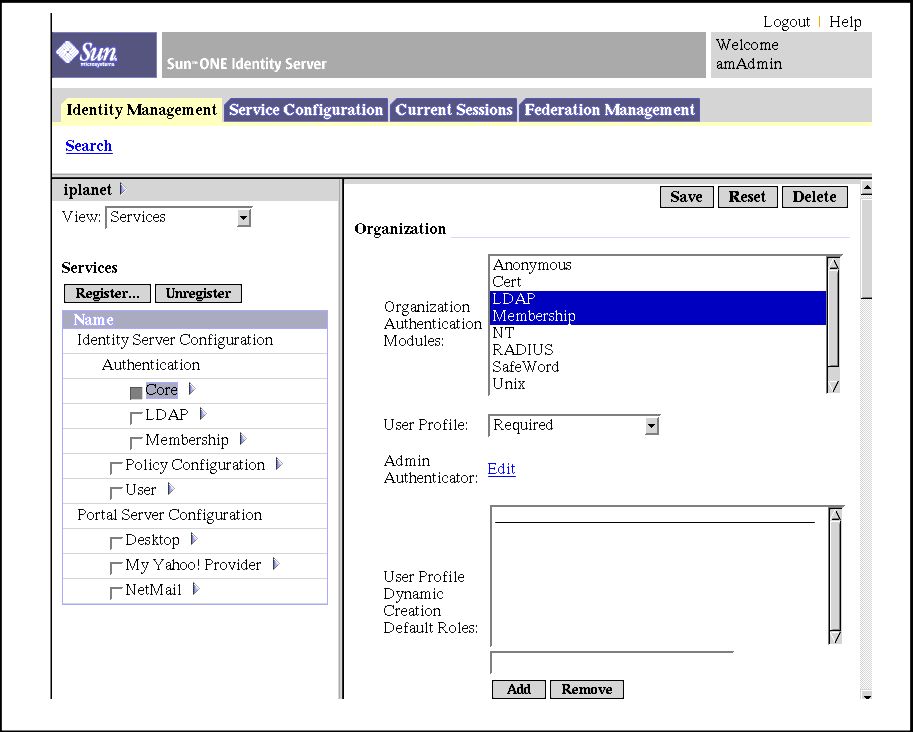Select Anonymous in the authentication modules list

[658, 265]
